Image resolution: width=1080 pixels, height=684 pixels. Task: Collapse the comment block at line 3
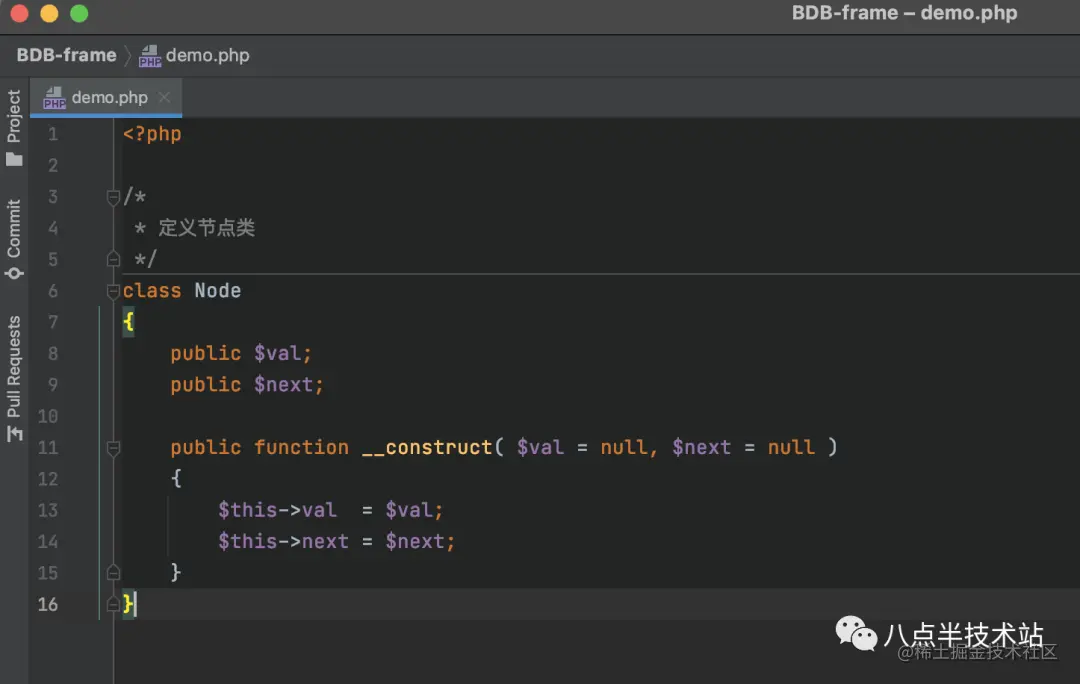click(113, 197)
